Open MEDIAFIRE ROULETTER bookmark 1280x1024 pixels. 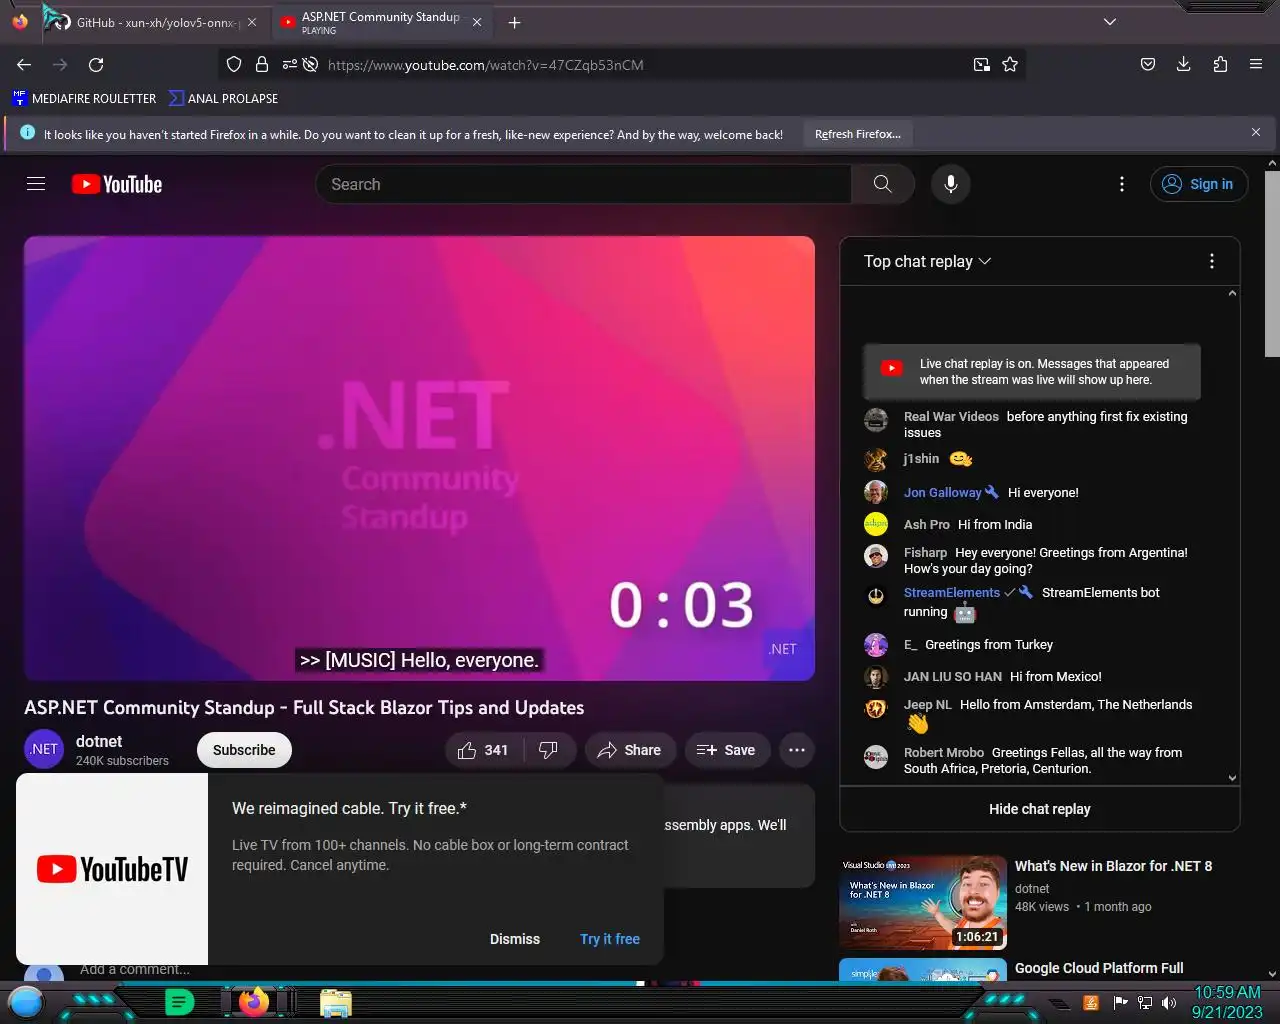click(x=84, y=98)
